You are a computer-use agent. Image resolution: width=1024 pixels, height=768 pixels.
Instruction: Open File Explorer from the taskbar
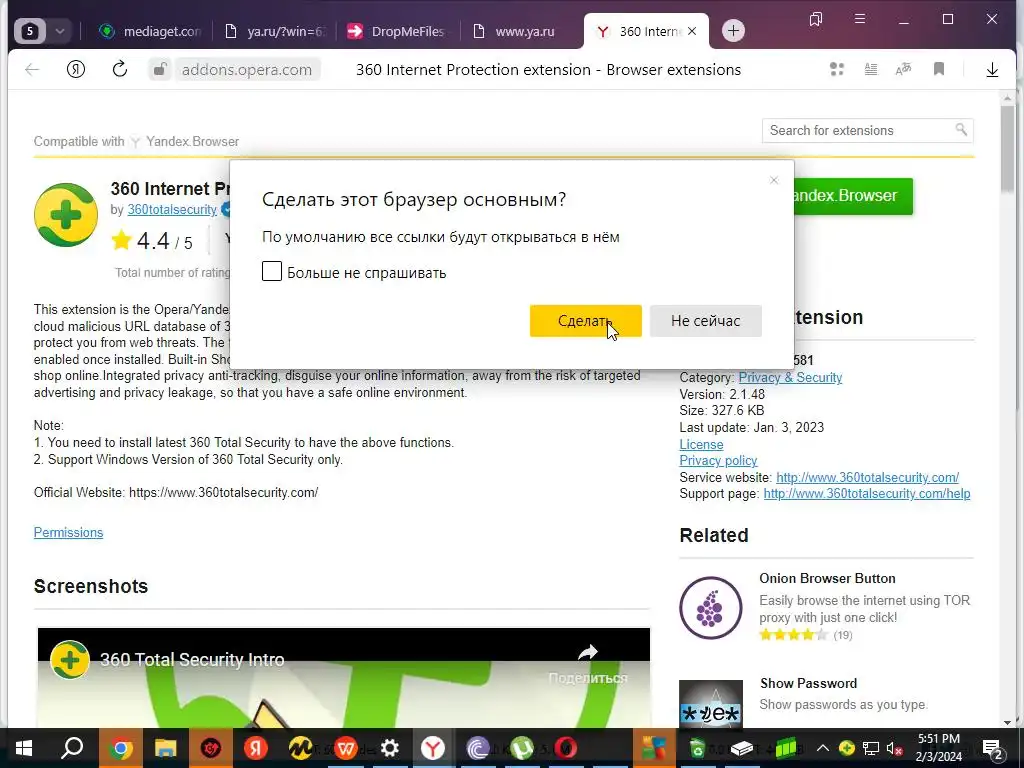[x=165, y=748]
